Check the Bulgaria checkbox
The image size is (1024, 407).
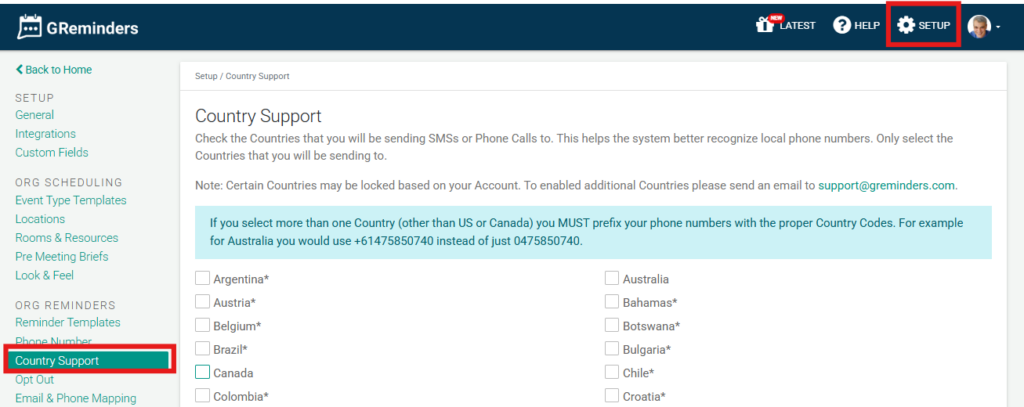point(612,349)
